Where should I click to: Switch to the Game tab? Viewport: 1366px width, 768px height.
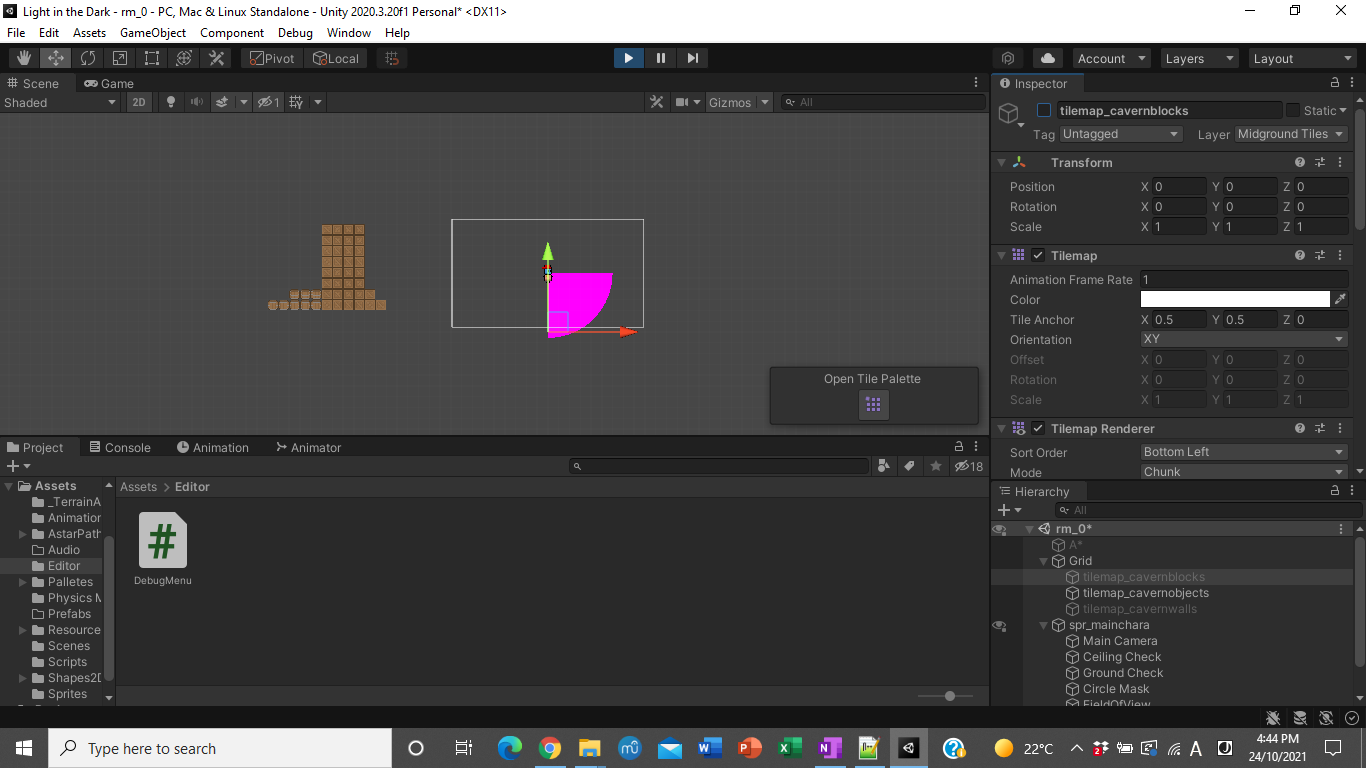point(109,83)
